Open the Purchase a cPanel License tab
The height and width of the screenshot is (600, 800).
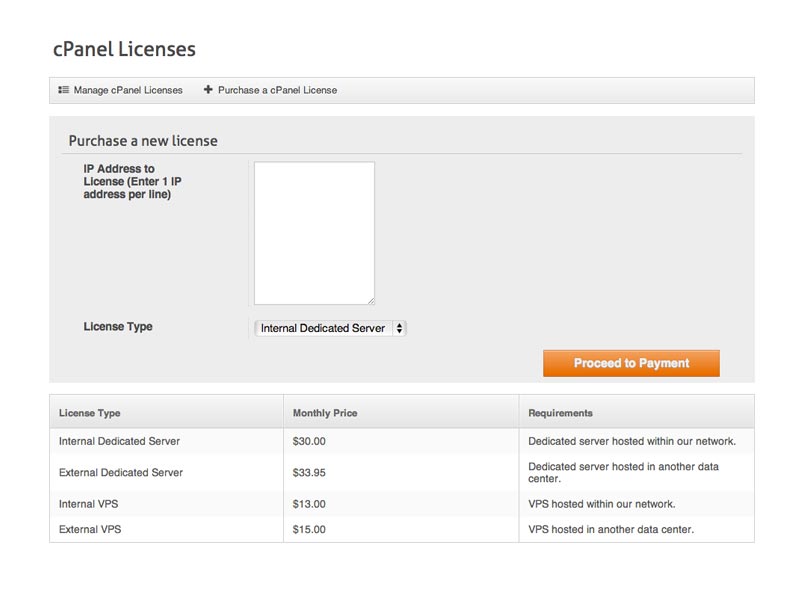tap(270, 90)
